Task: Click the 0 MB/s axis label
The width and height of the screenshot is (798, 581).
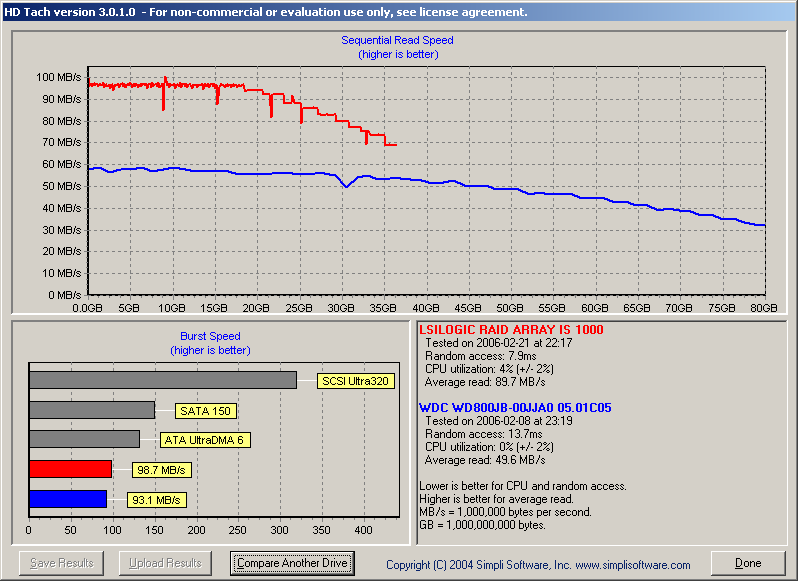Action: (x=65, y=295)
